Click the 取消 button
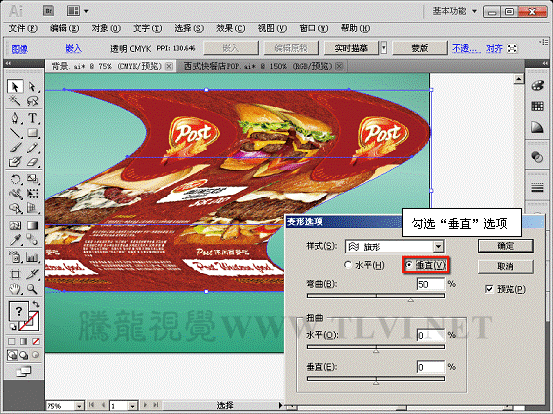 tap(505, 266)
